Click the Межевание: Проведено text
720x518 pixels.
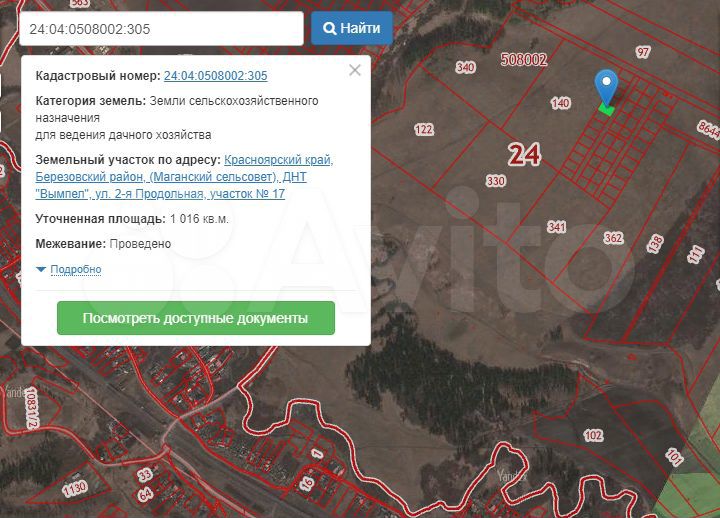(103, 244)
